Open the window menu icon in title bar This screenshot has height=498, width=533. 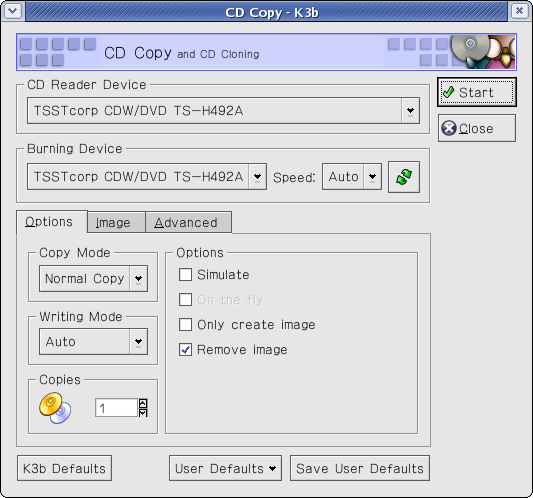click(13, 11)
